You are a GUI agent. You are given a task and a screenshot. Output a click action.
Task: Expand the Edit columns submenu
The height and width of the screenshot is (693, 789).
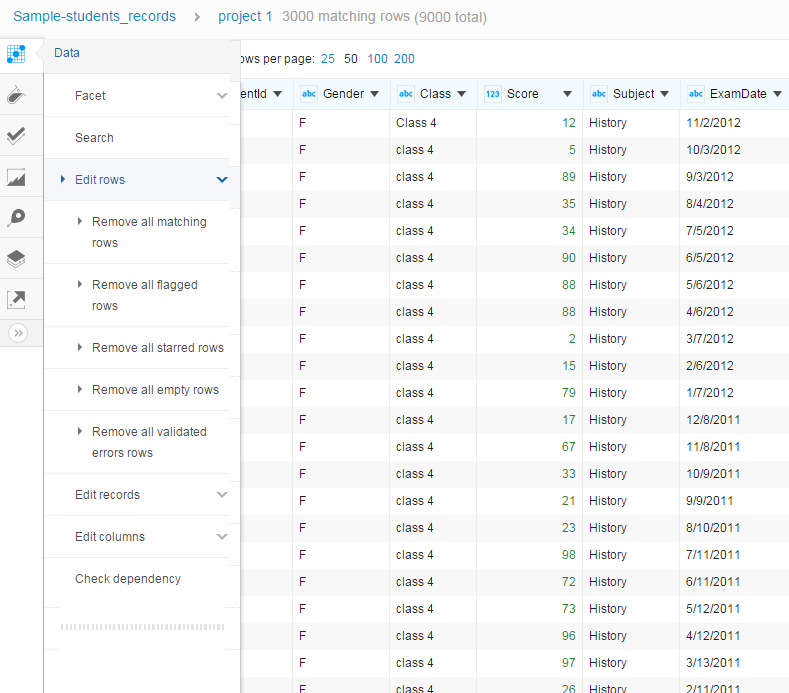pyautogui.click(x=222, y=537)
